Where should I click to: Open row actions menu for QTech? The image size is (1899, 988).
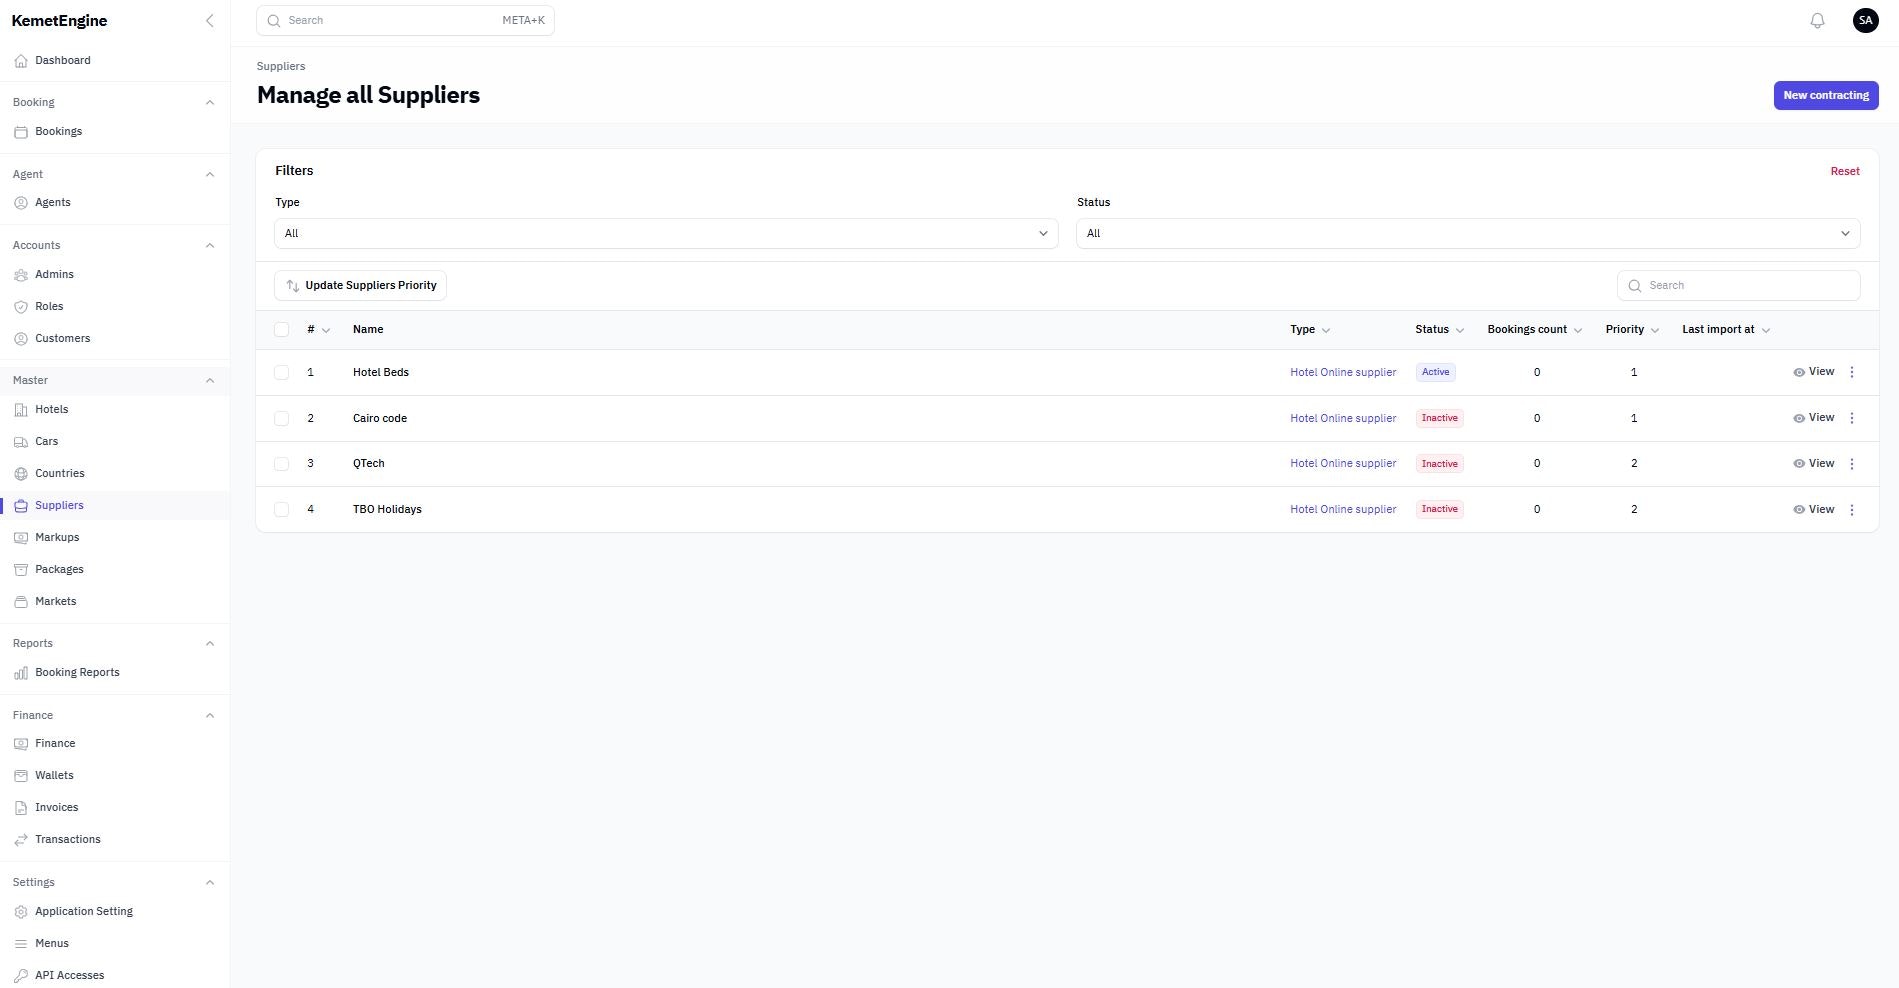pyautogui.click(x=1852, y=464)
